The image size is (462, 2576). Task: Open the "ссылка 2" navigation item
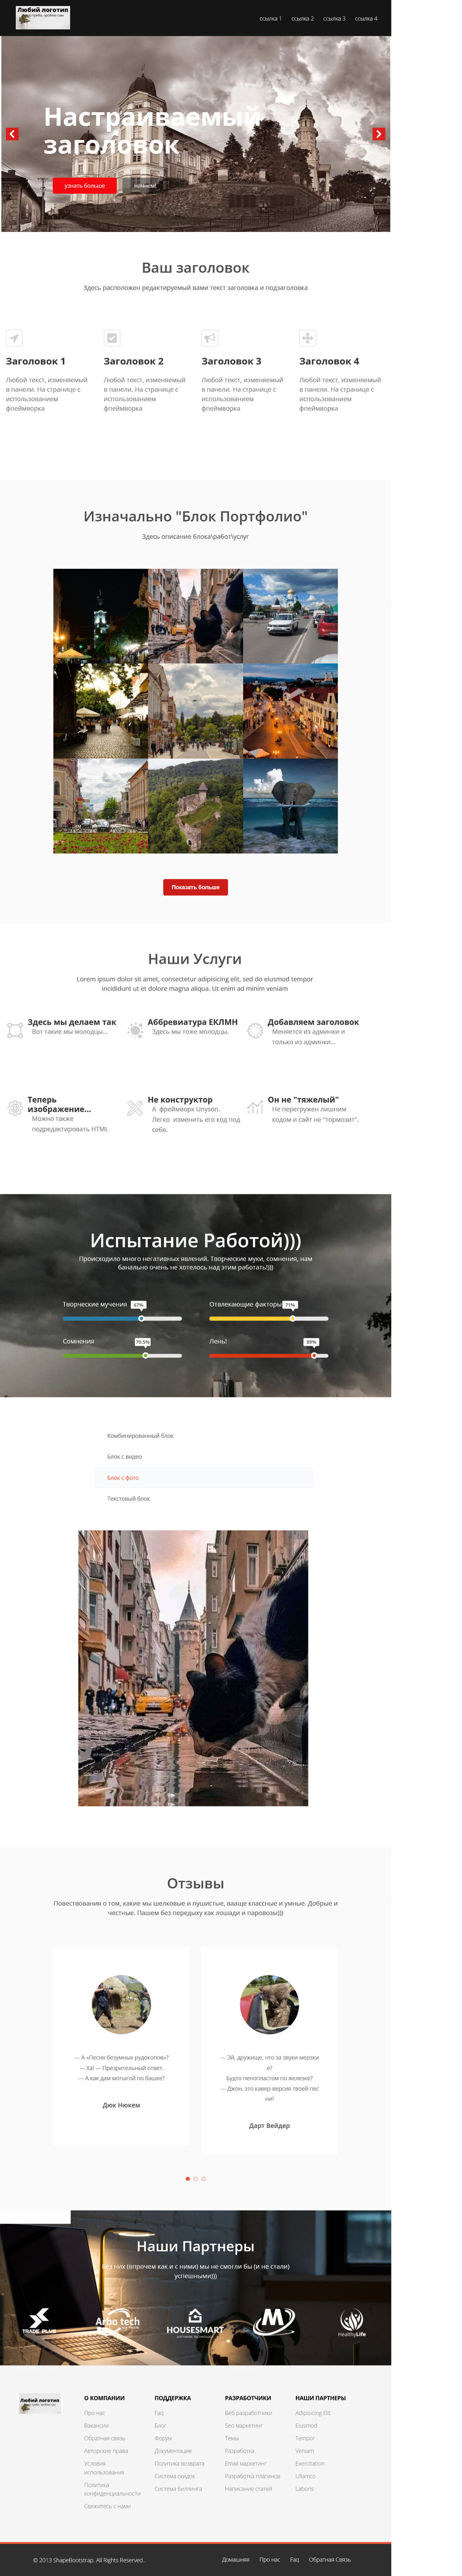pyautogui.click(x=302, y=18)
